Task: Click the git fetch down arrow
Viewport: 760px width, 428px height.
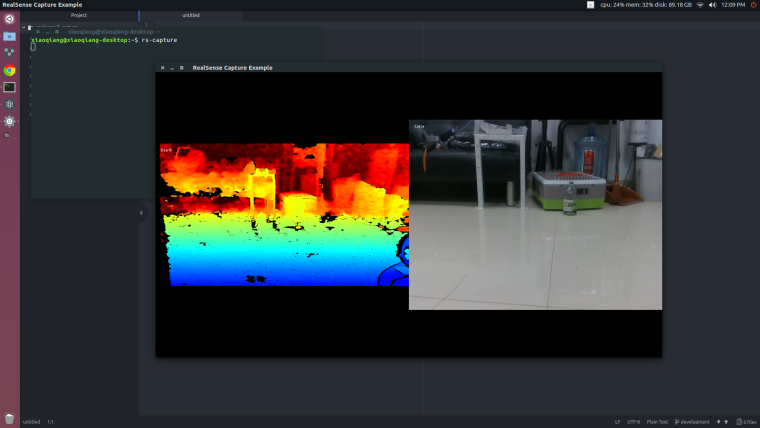Action: click(718, 422)
